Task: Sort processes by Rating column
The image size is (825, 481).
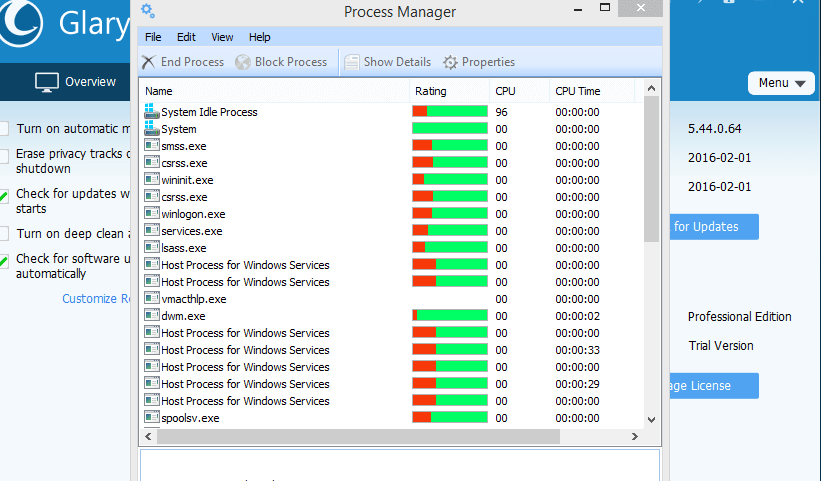Action: pyautogui.click(x=449, y=91)
